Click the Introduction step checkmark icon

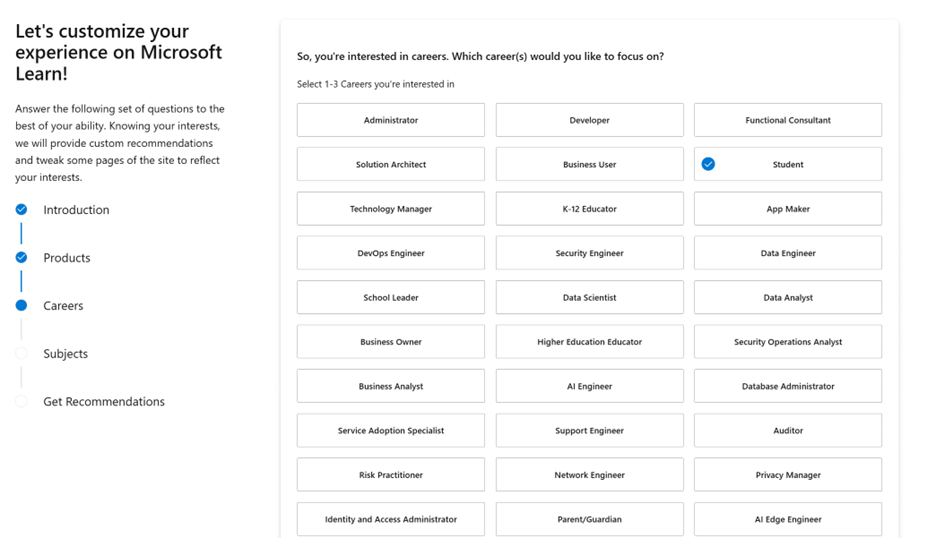pyautogui.click(x=21, y=209)
